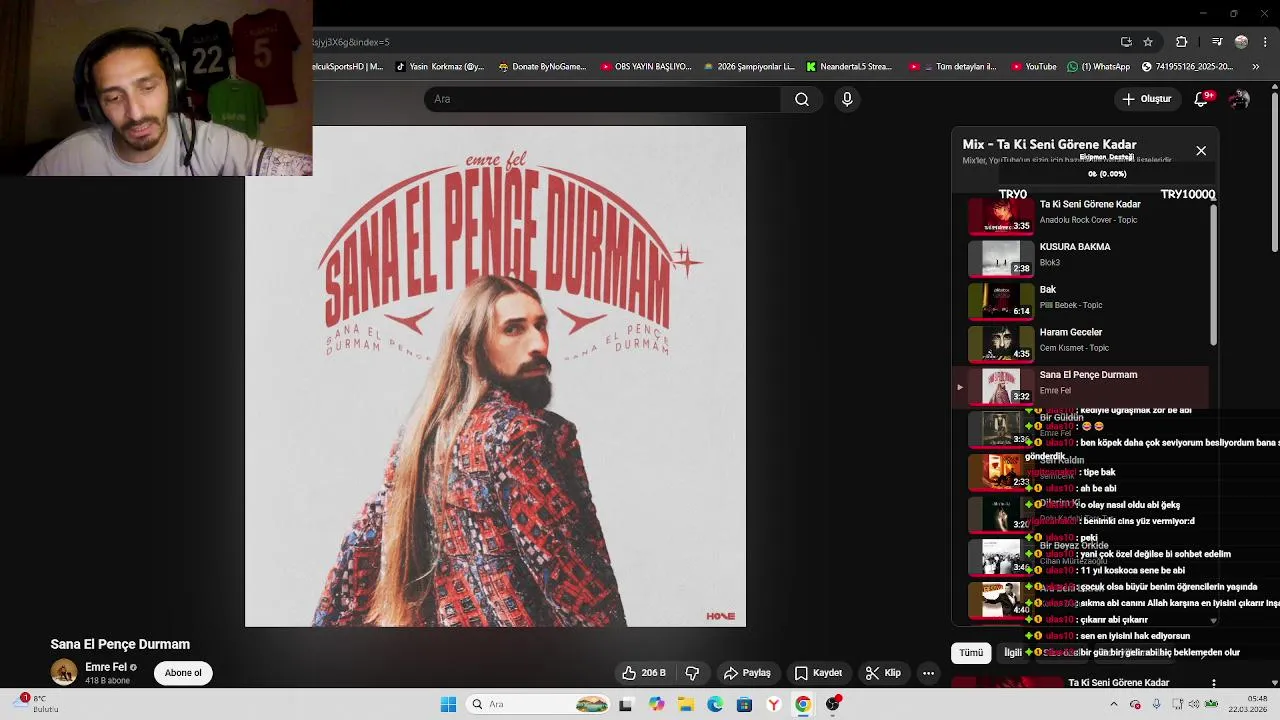The image size is (1280, 720).
Task: Focus the YouTube Ara search field
Action: pos(602,99)
